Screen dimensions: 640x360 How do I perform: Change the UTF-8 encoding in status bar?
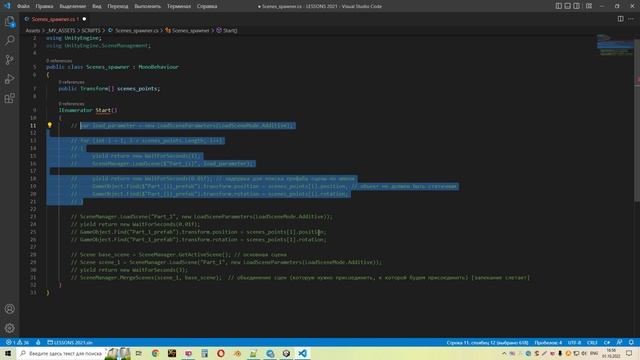pyautogui.click(x=574, y=342)
